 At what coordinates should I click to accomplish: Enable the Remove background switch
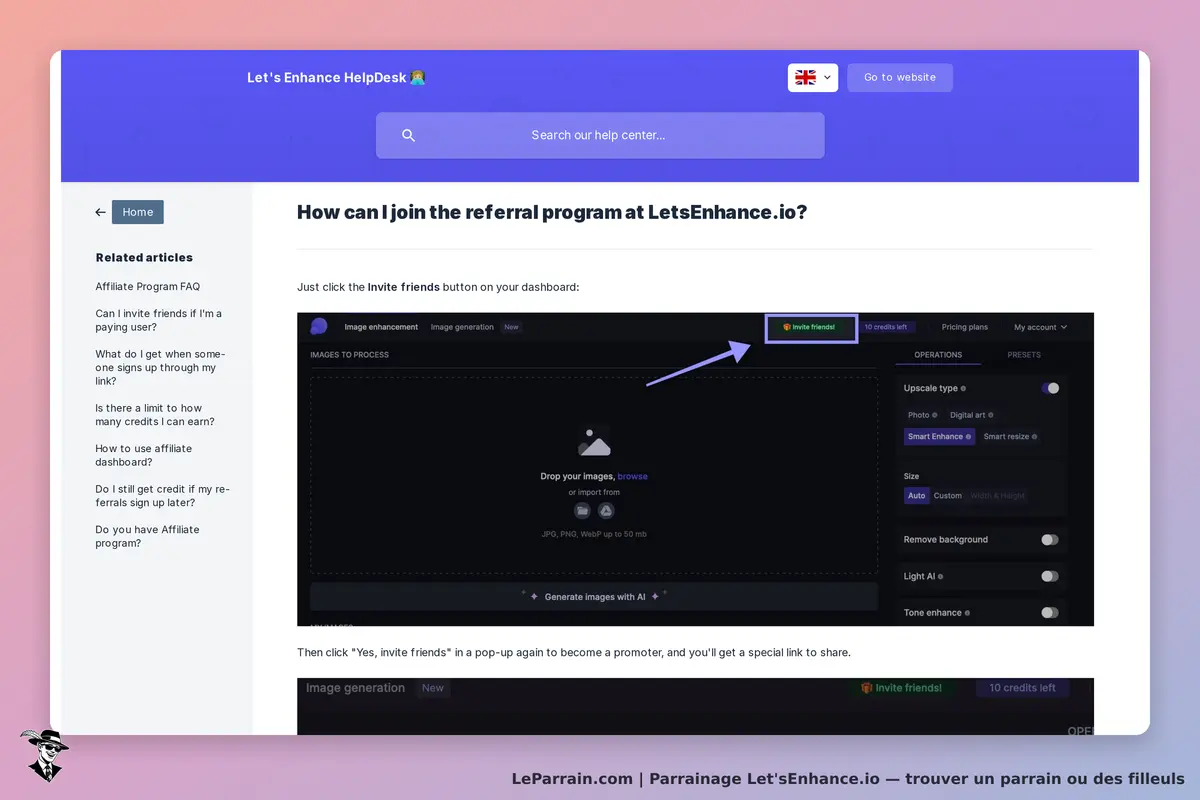coord(1050,540)
